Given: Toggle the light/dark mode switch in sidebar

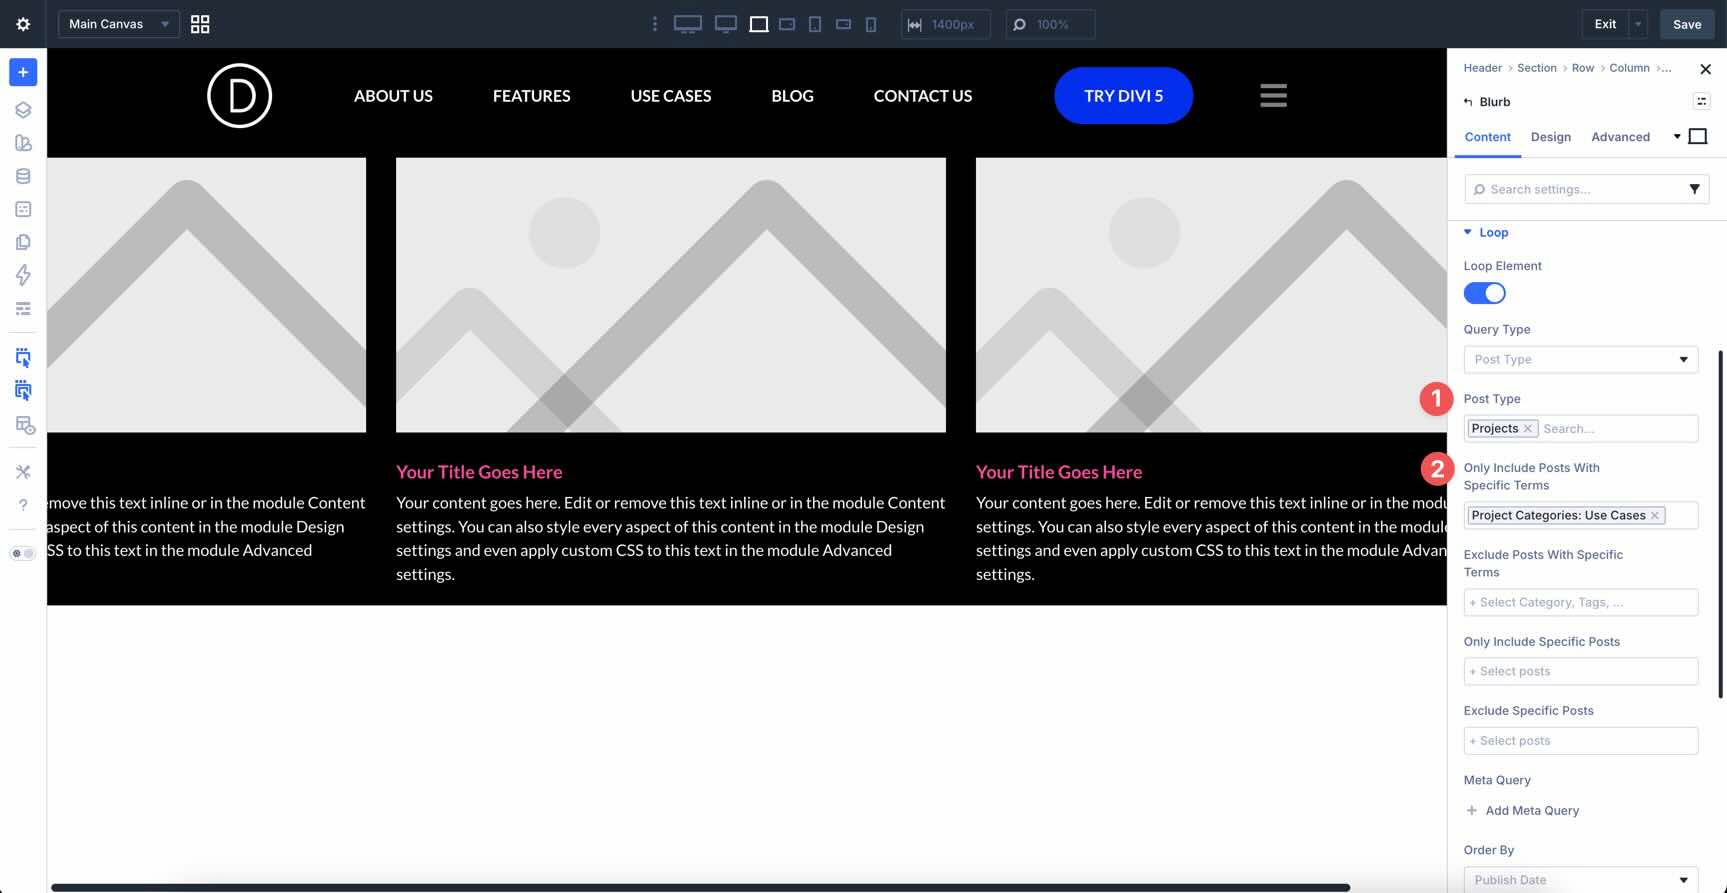Looking at the screenshot, I should (23, 553).
